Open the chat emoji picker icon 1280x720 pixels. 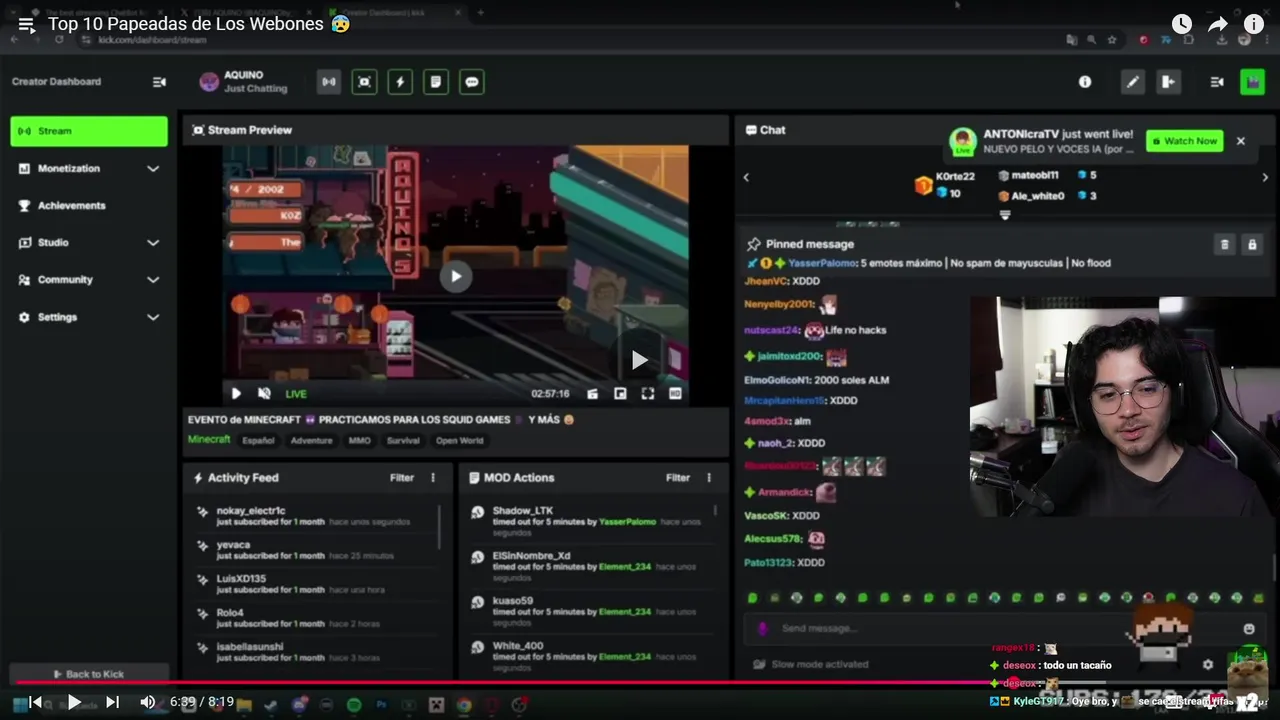[x=1249, y=629]
